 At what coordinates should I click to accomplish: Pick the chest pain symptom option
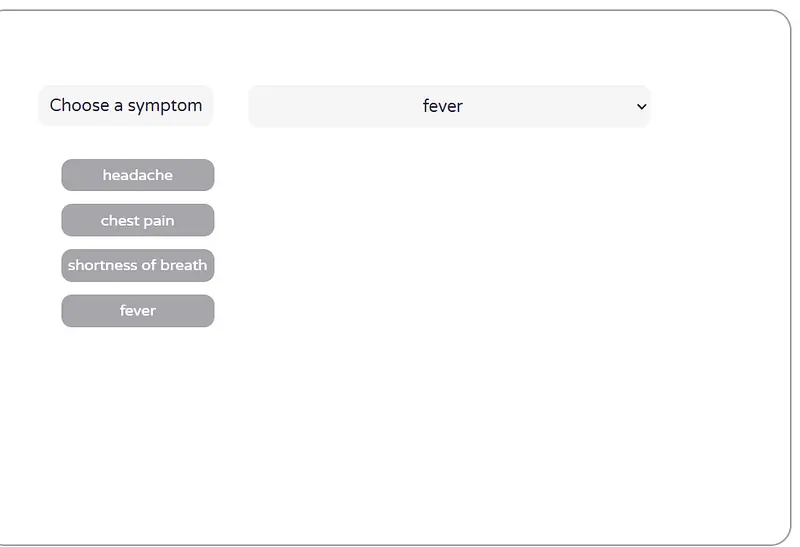(x=137, y=220)
